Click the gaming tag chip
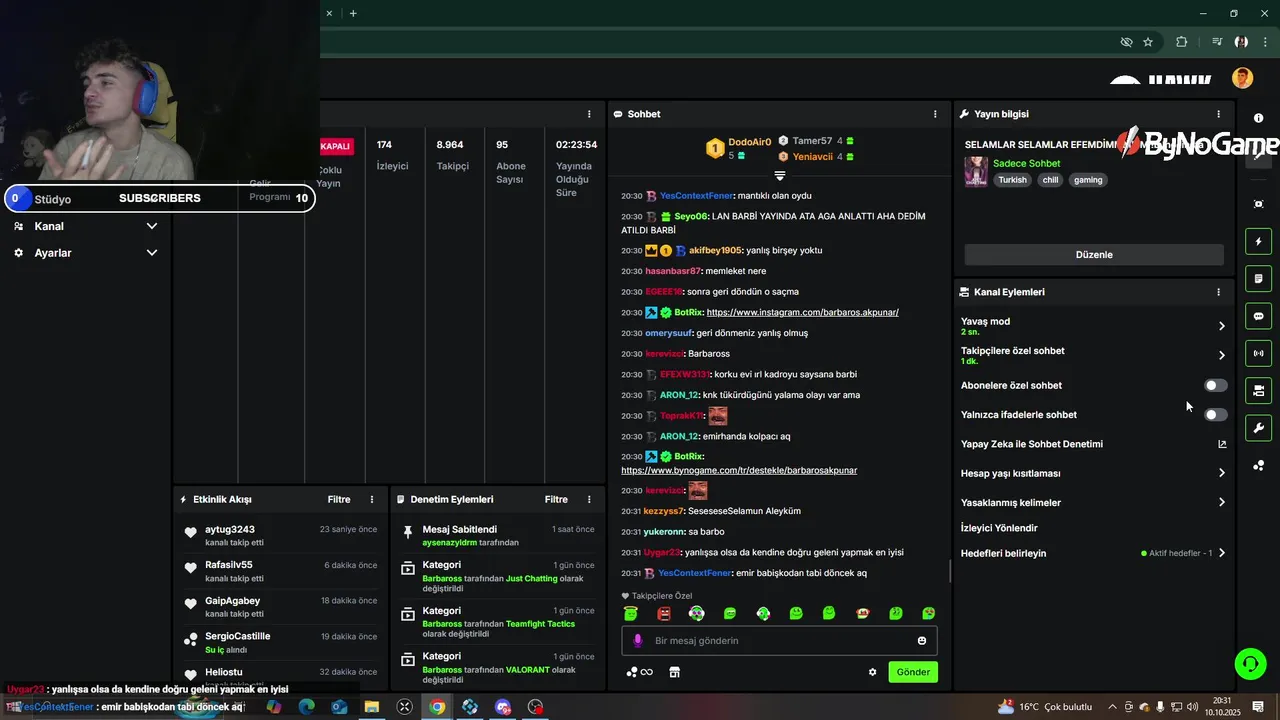Viewport: 1280px width, 720px height. pyautogui.click(x=1088, y=180)
